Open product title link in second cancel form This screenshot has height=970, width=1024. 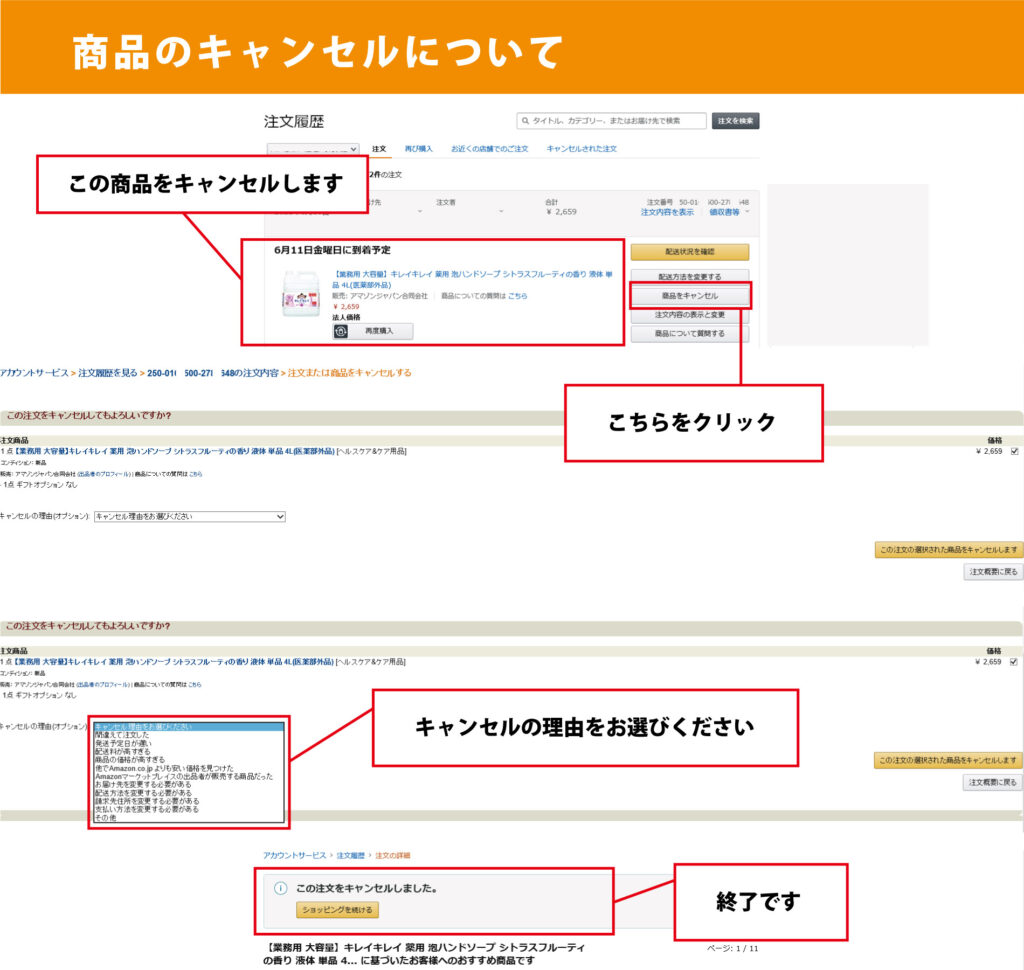[x=174, y=662]
